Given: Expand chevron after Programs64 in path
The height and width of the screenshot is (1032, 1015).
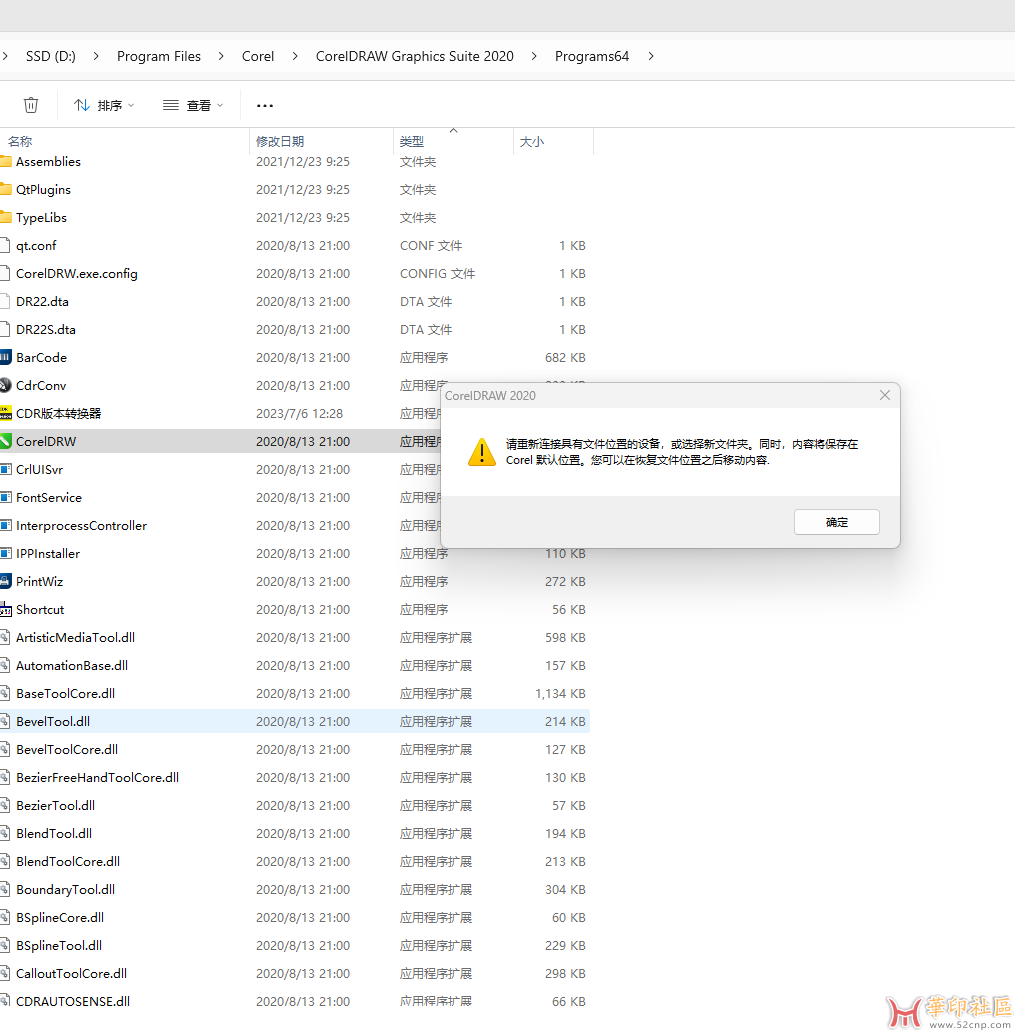Looking at the screenshot, I should (x=651, y=56).
